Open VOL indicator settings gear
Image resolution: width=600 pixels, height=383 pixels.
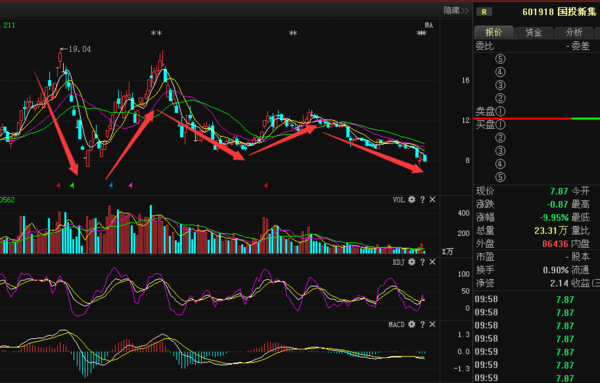click(411, 199)
